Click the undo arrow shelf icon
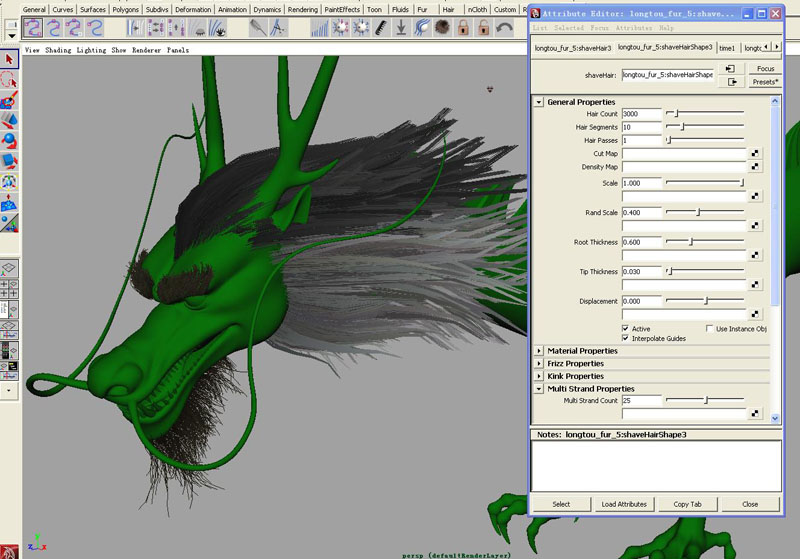800x559 pixels. (505, 29)
